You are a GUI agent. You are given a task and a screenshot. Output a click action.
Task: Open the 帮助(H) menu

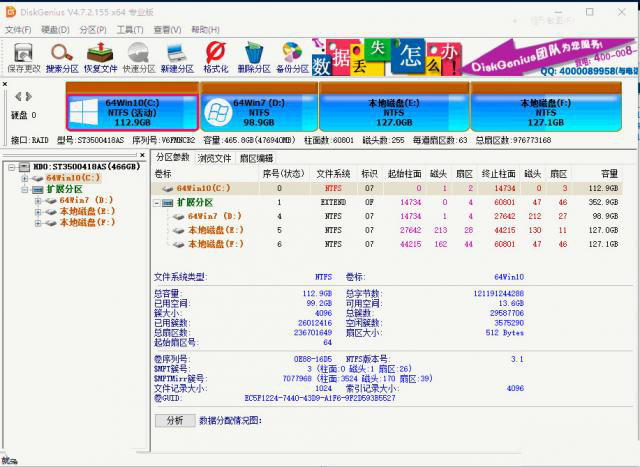205,30
